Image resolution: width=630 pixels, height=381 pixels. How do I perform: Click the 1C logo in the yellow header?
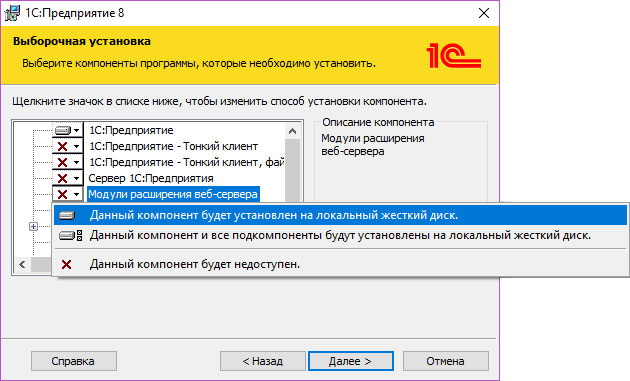tap(453, 56)
